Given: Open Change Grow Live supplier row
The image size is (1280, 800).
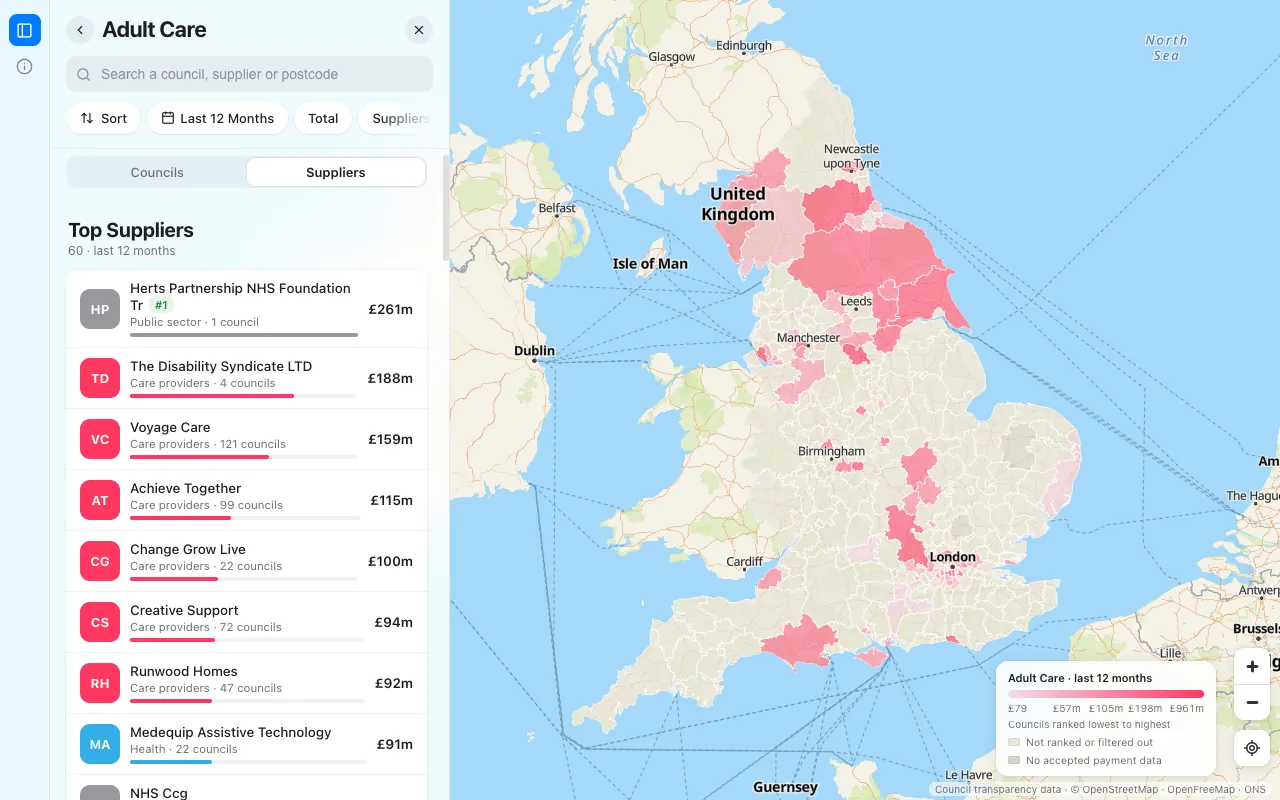Looking at the screenshot, I should coord(247,561).
